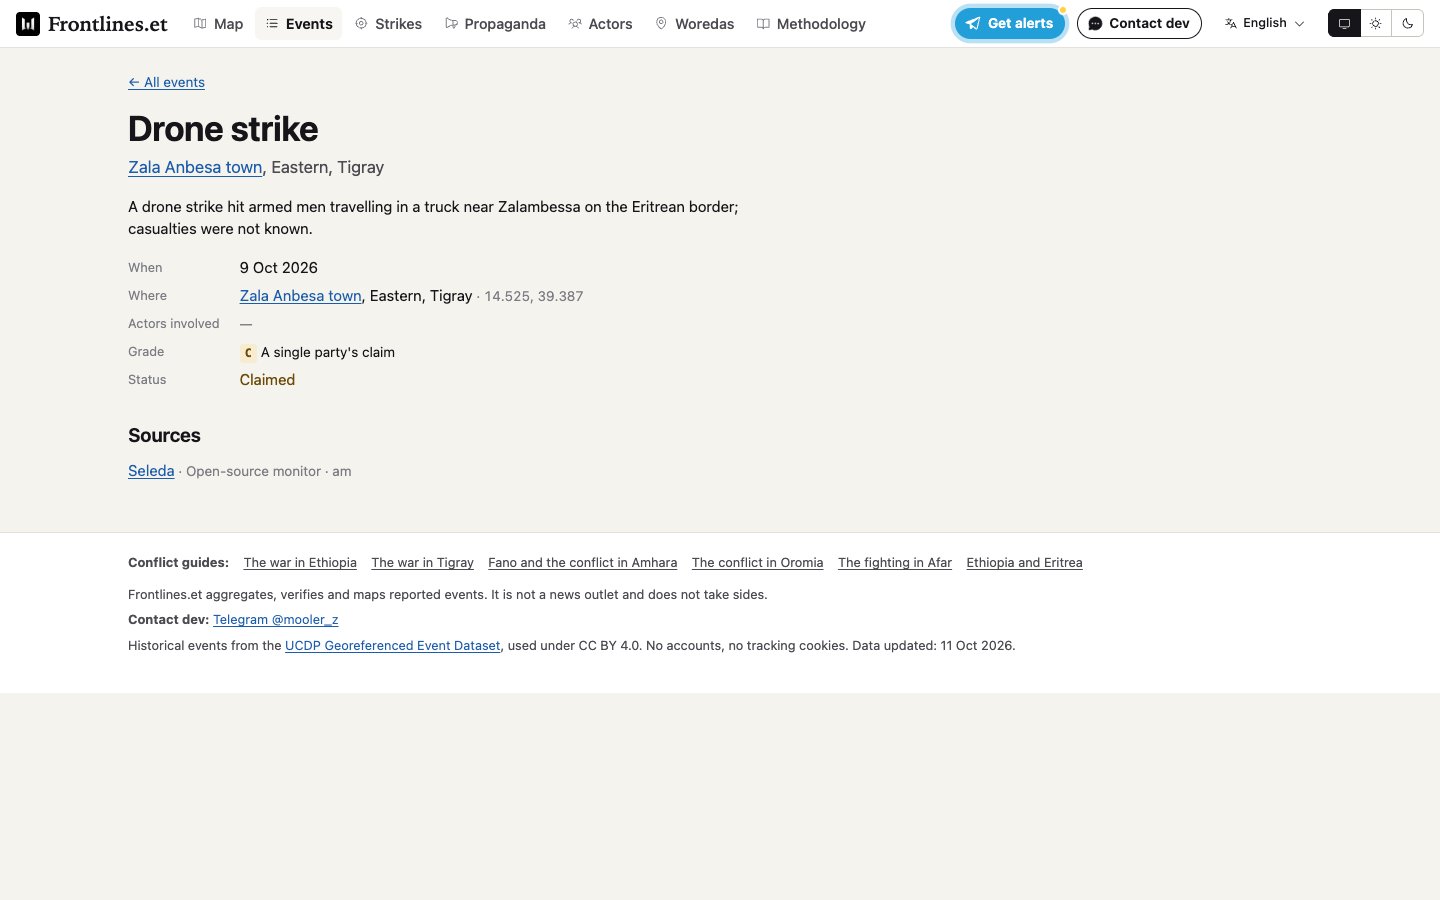Open Fano and the conflict in Amhara guide
Screen dimensions: 1440x900
[582, 563]
